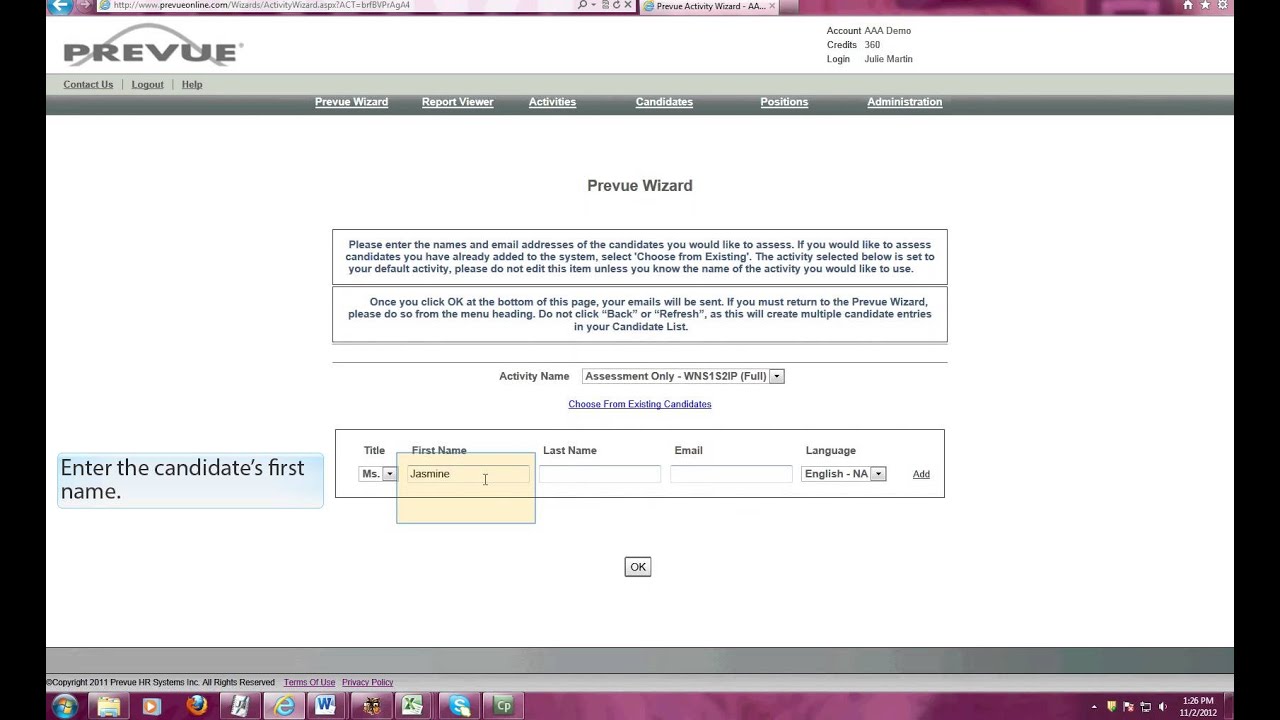Open the Positions menu
The width and height of the screenshot is (1280, 720).
(x=784, y=102)
